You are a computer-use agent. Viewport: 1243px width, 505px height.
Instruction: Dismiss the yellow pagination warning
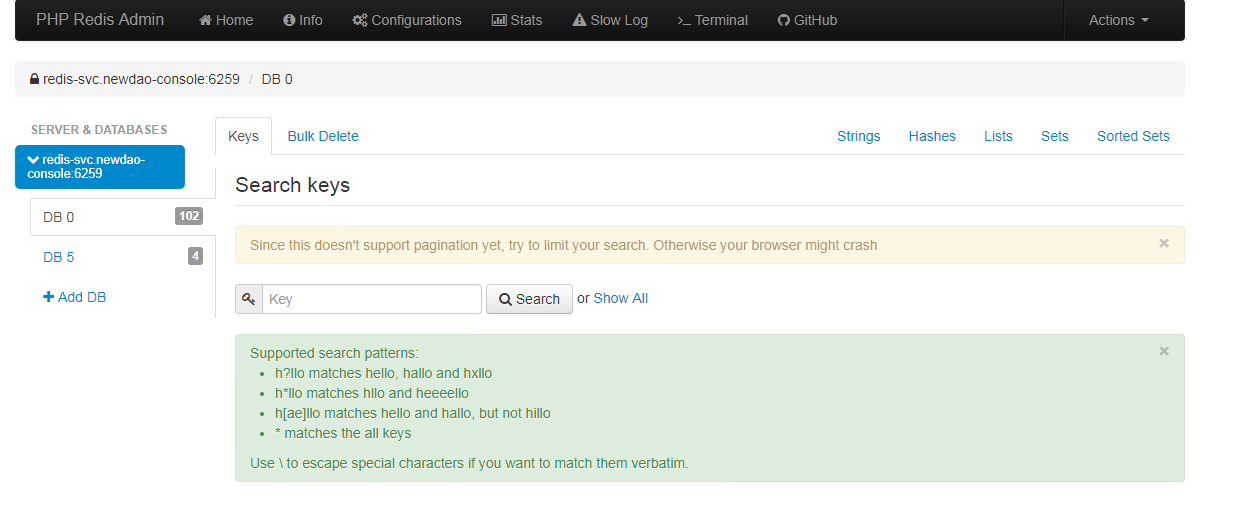click(x=1163, y=243)
